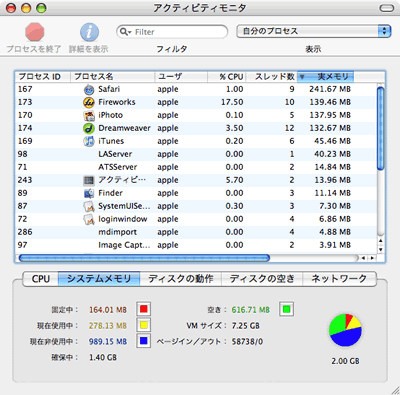The image size is (400, 395).
Task: Open the ディスクの動作 tab
Action: click(x=181, y=279)
